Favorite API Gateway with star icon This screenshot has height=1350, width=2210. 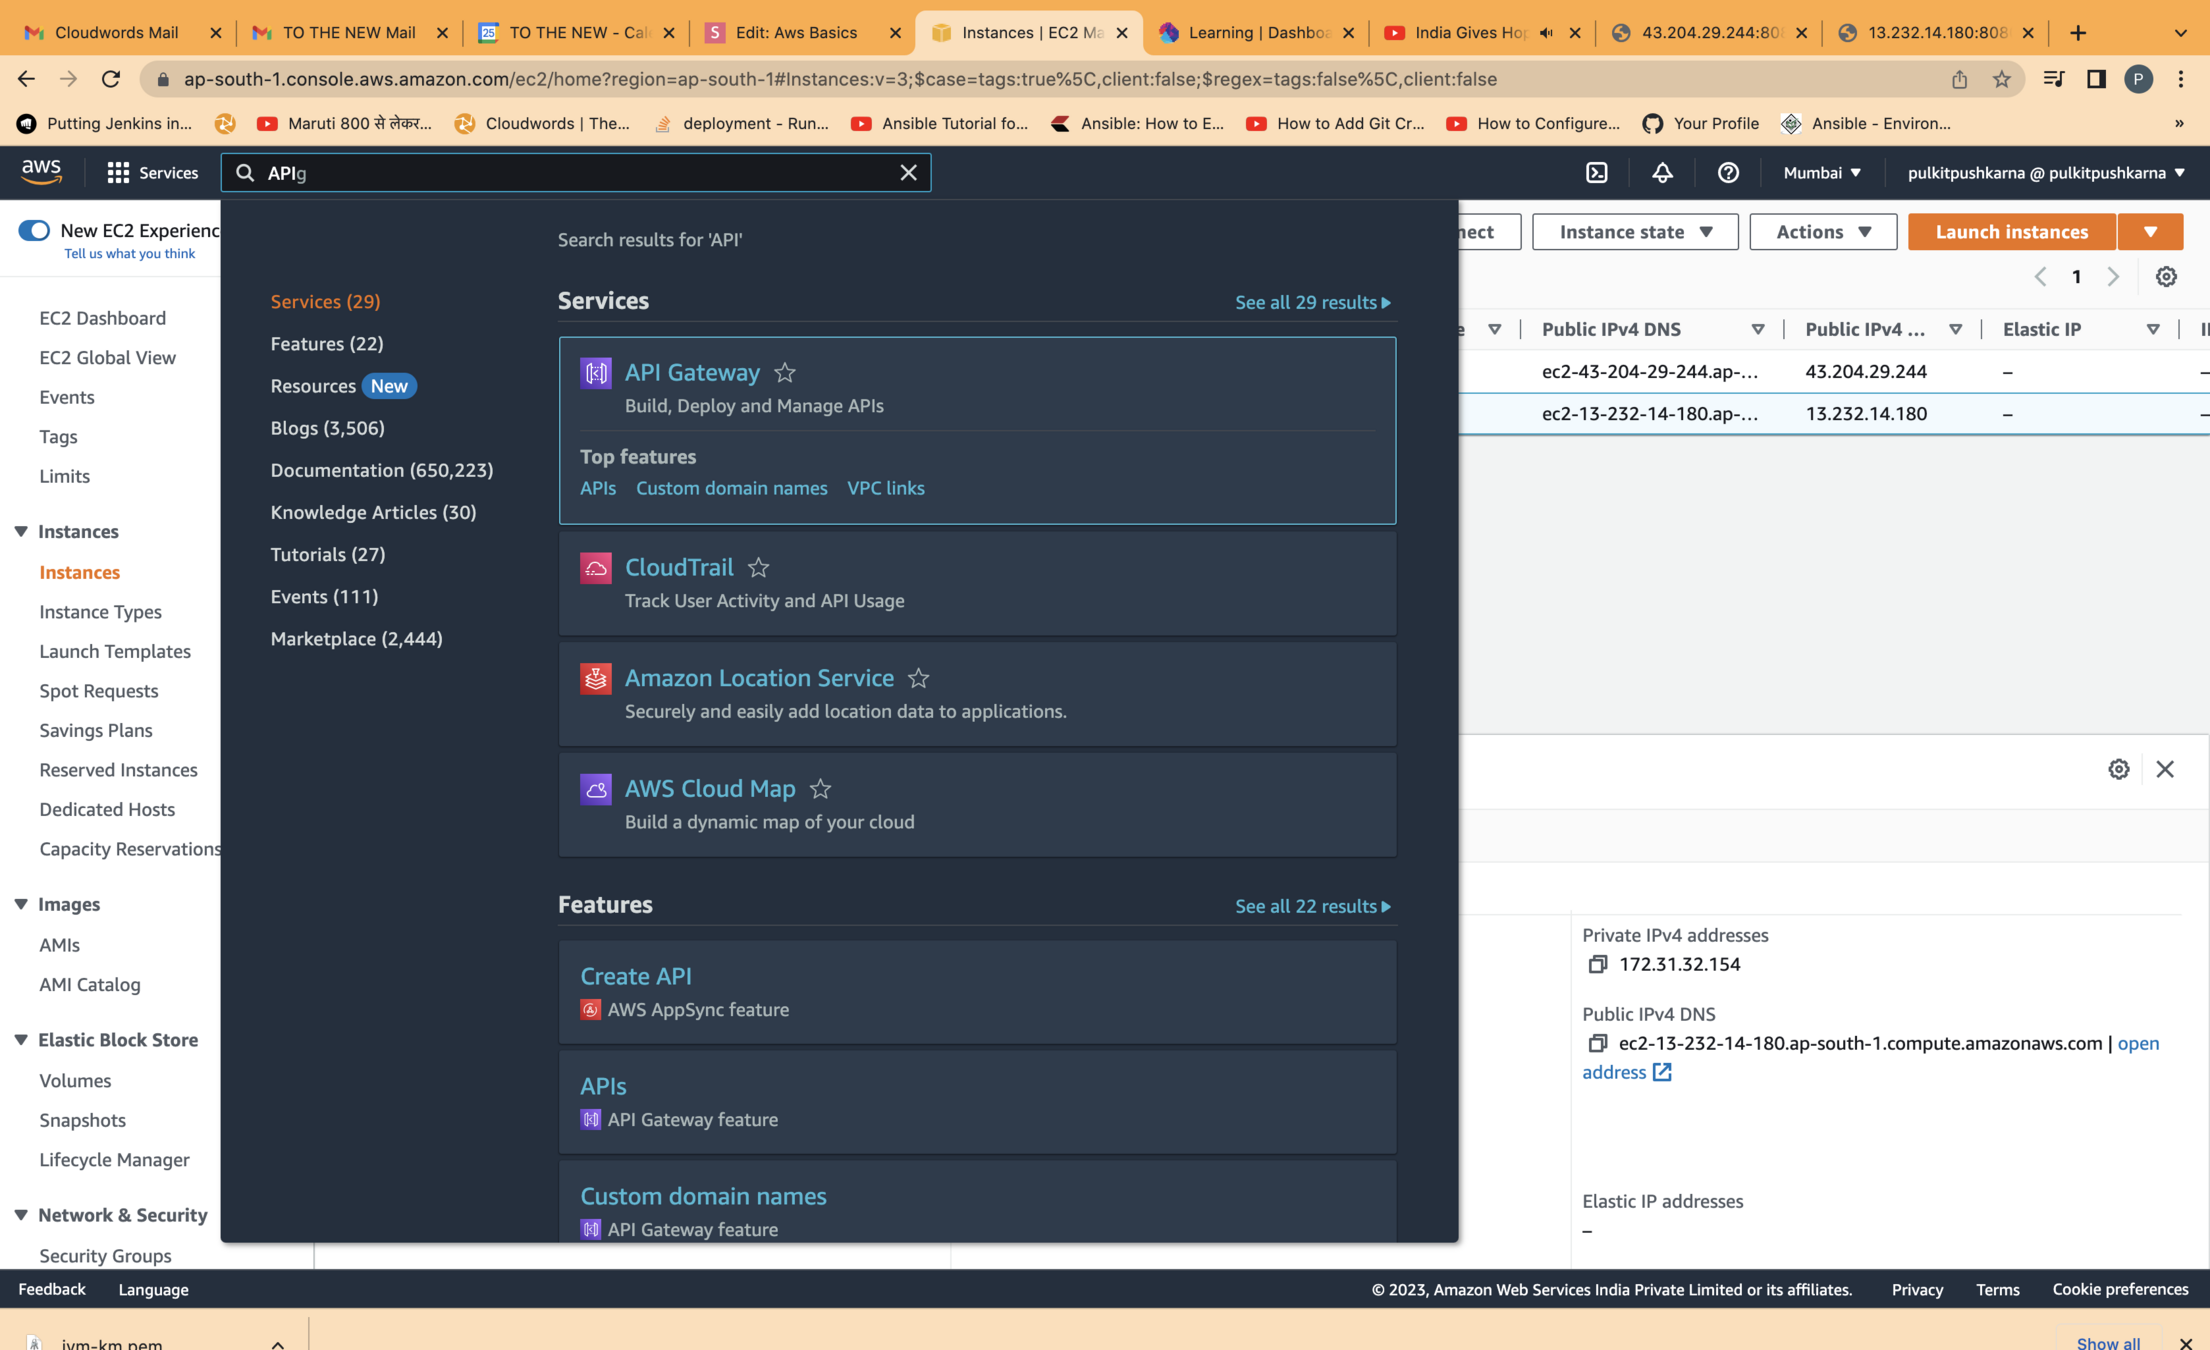click(x=785, y=373)
